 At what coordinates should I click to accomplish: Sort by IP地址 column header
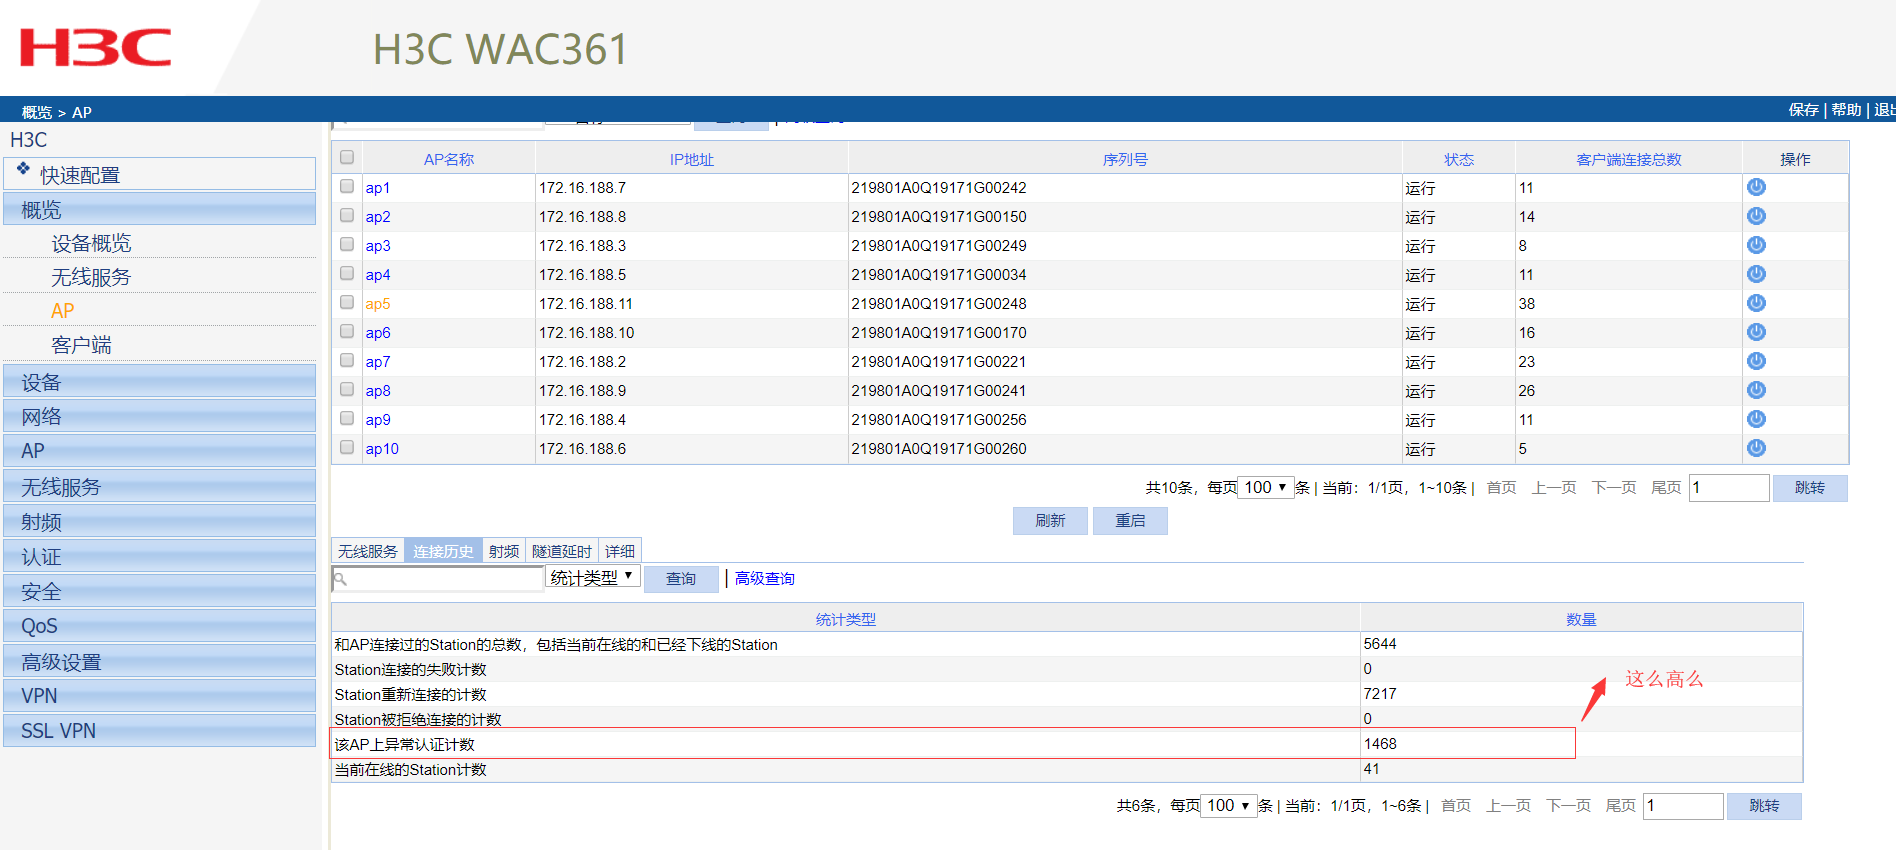tap(692, 159)
